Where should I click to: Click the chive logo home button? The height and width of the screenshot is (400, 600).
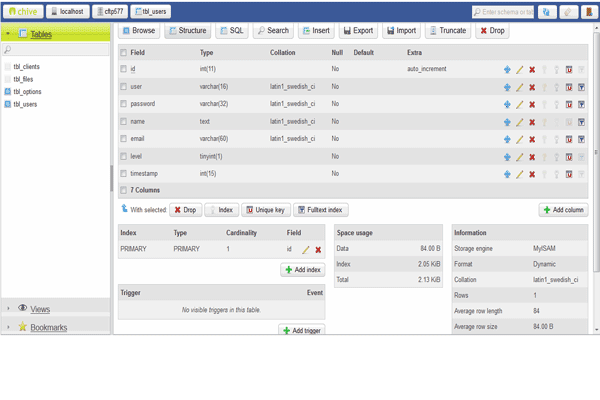pyautogui.click(x=22, y=11)
